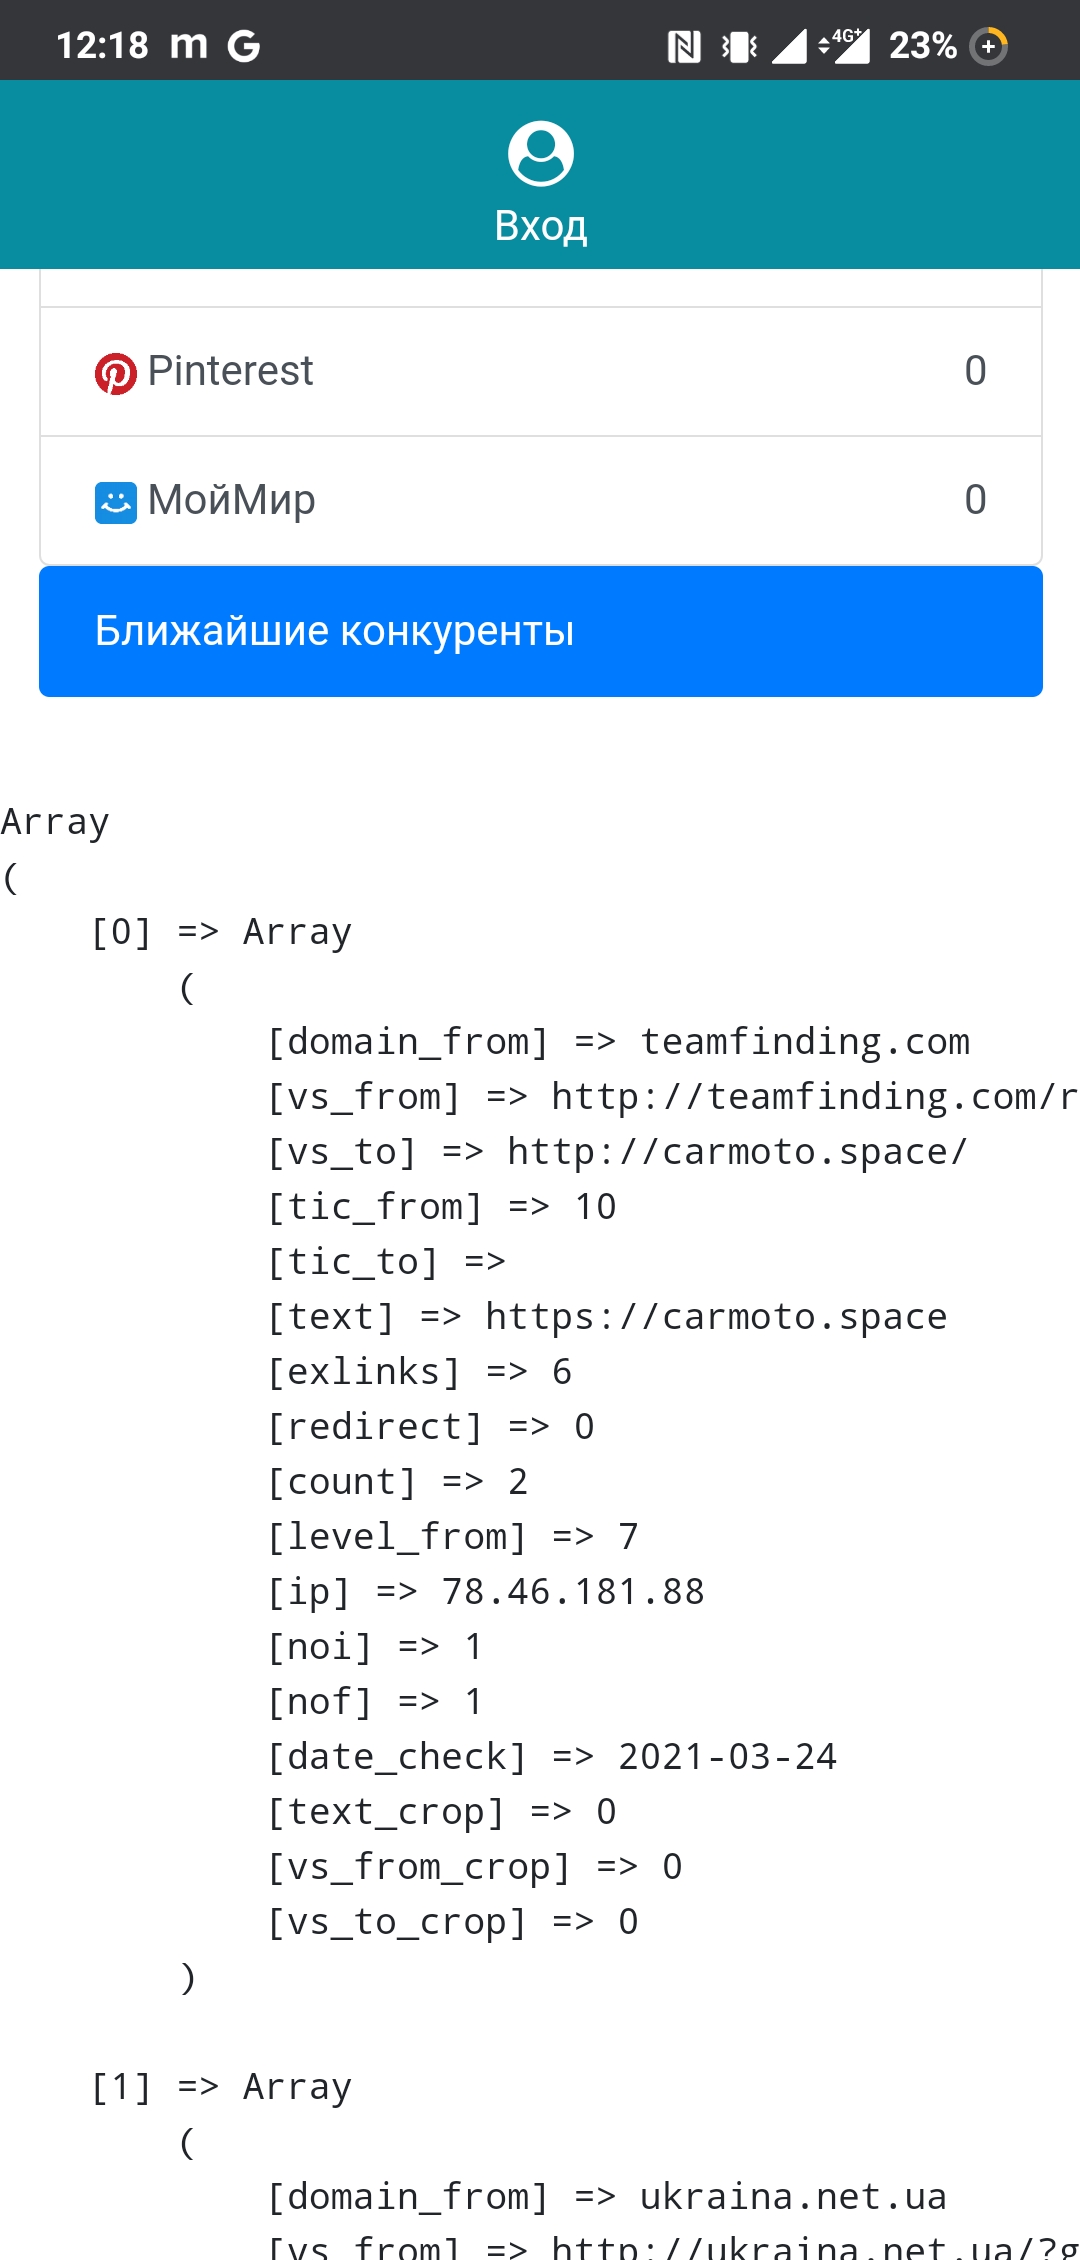This screenshot has width=1080, height=2260.
Task: Tap the Google G notification icon
Action: pyautogui.click(x=243, y=46)
